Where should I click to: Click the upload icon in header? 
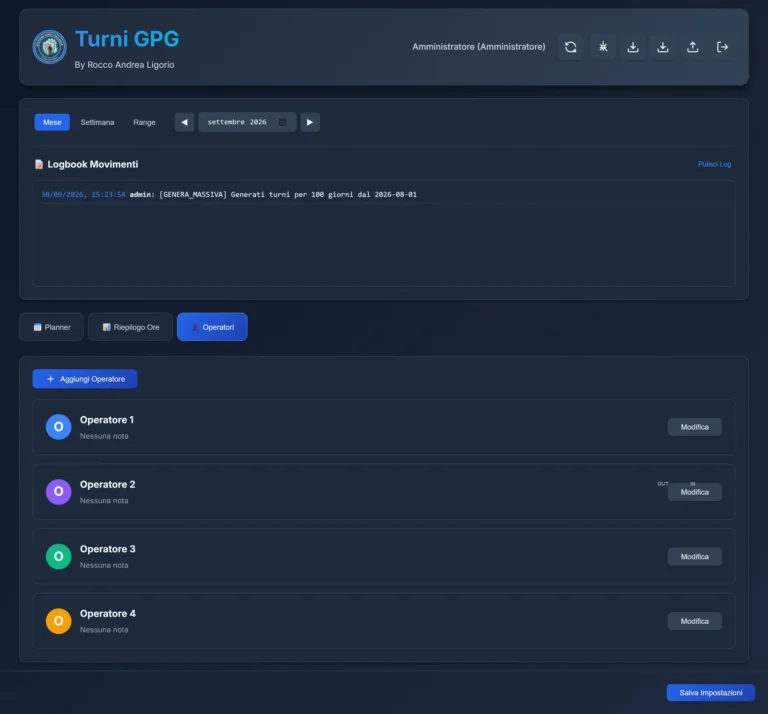pyautogui.click(x=693, y=47)
